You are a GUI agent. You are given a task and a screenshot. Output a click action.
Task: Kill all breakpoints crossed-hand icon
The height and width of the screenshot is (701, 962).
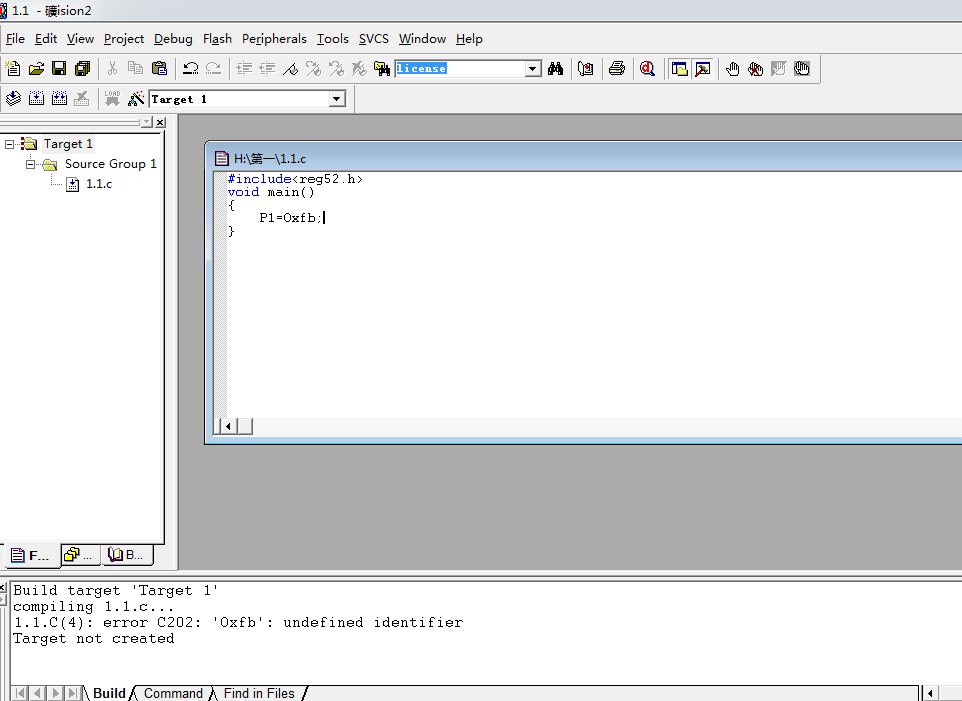pos(755,69)
